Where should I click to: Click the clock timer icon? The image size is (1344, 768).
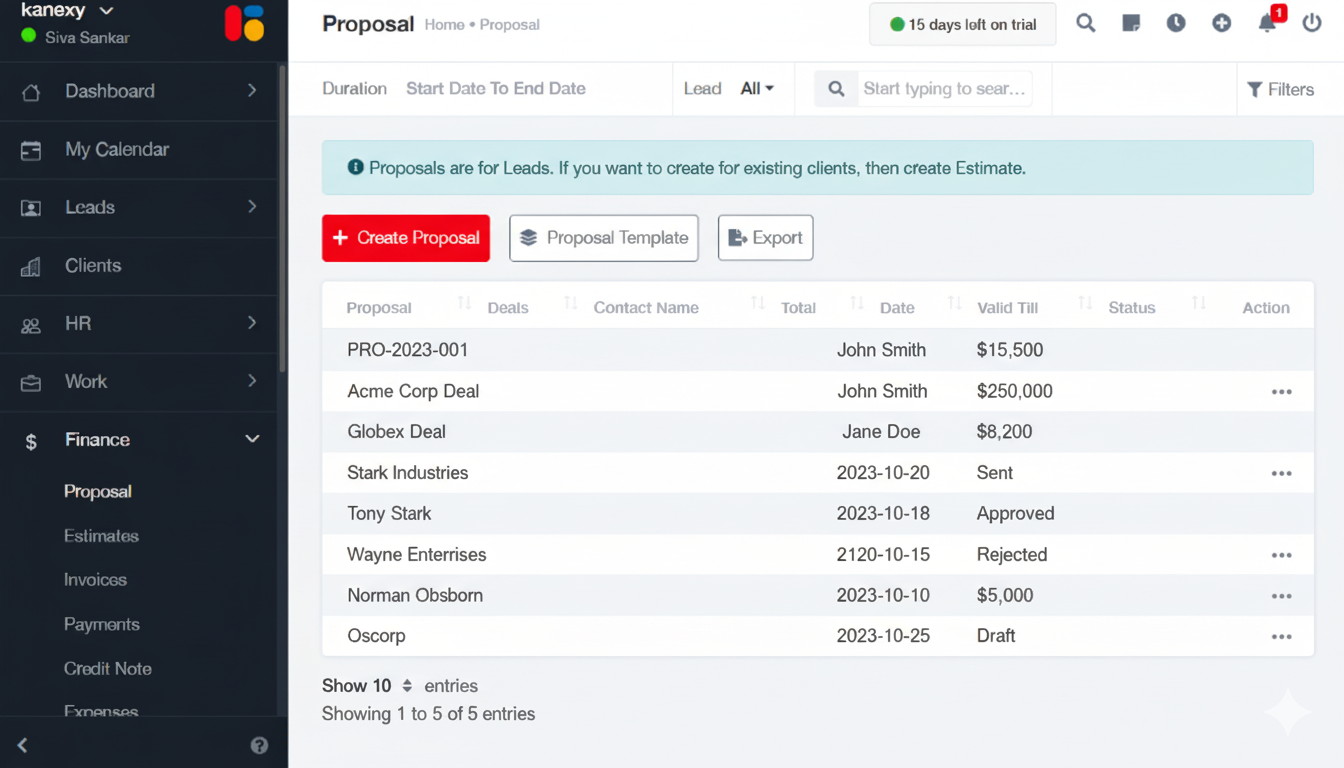pyautogui.click(x=1176, y=24)
